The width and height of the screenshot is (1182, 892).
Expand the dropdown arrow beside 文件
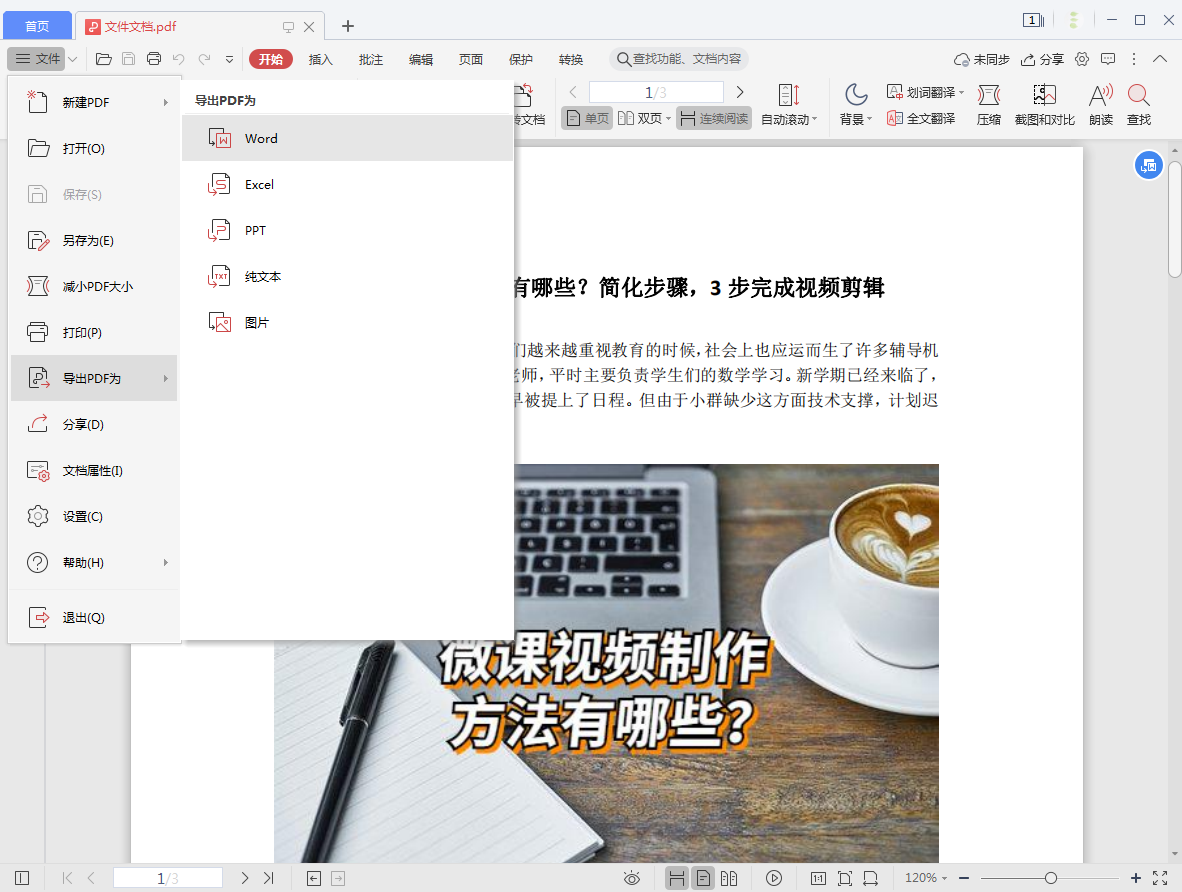click(x=73, y=59)
